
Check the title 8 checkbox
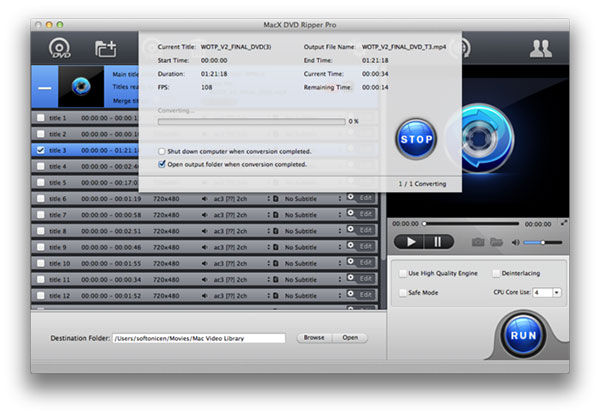tap(41, 231)
